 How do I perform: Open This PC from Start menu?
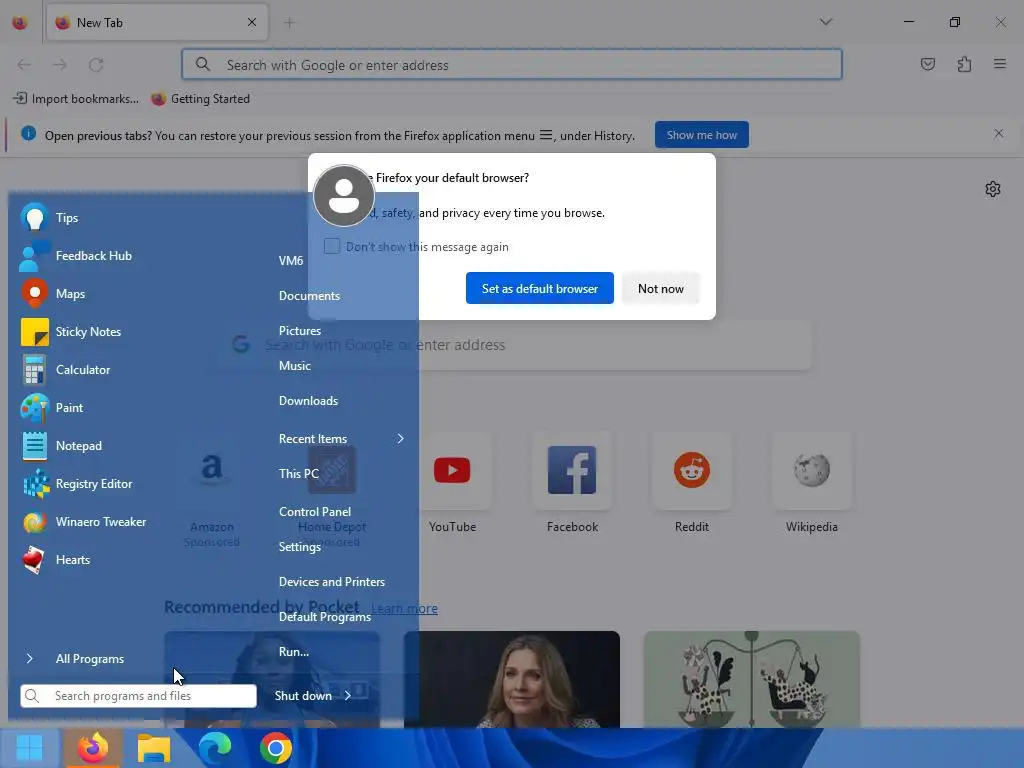(x=298, y=473)
